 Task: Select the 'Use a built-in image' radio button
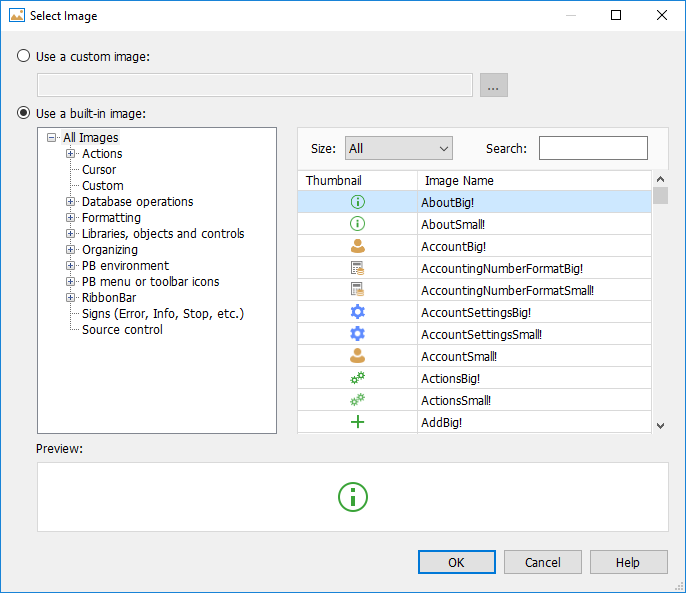pyautogui.click(x=24, y=114)
